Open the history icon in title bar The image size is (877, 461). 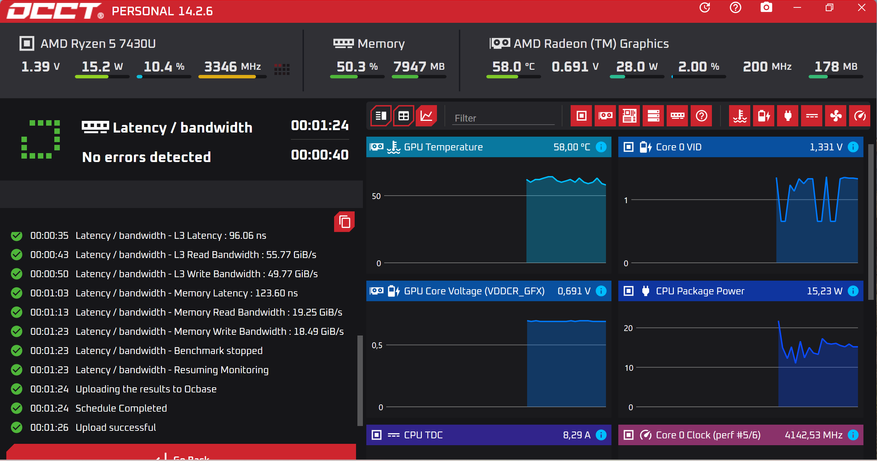pos(705,8)
